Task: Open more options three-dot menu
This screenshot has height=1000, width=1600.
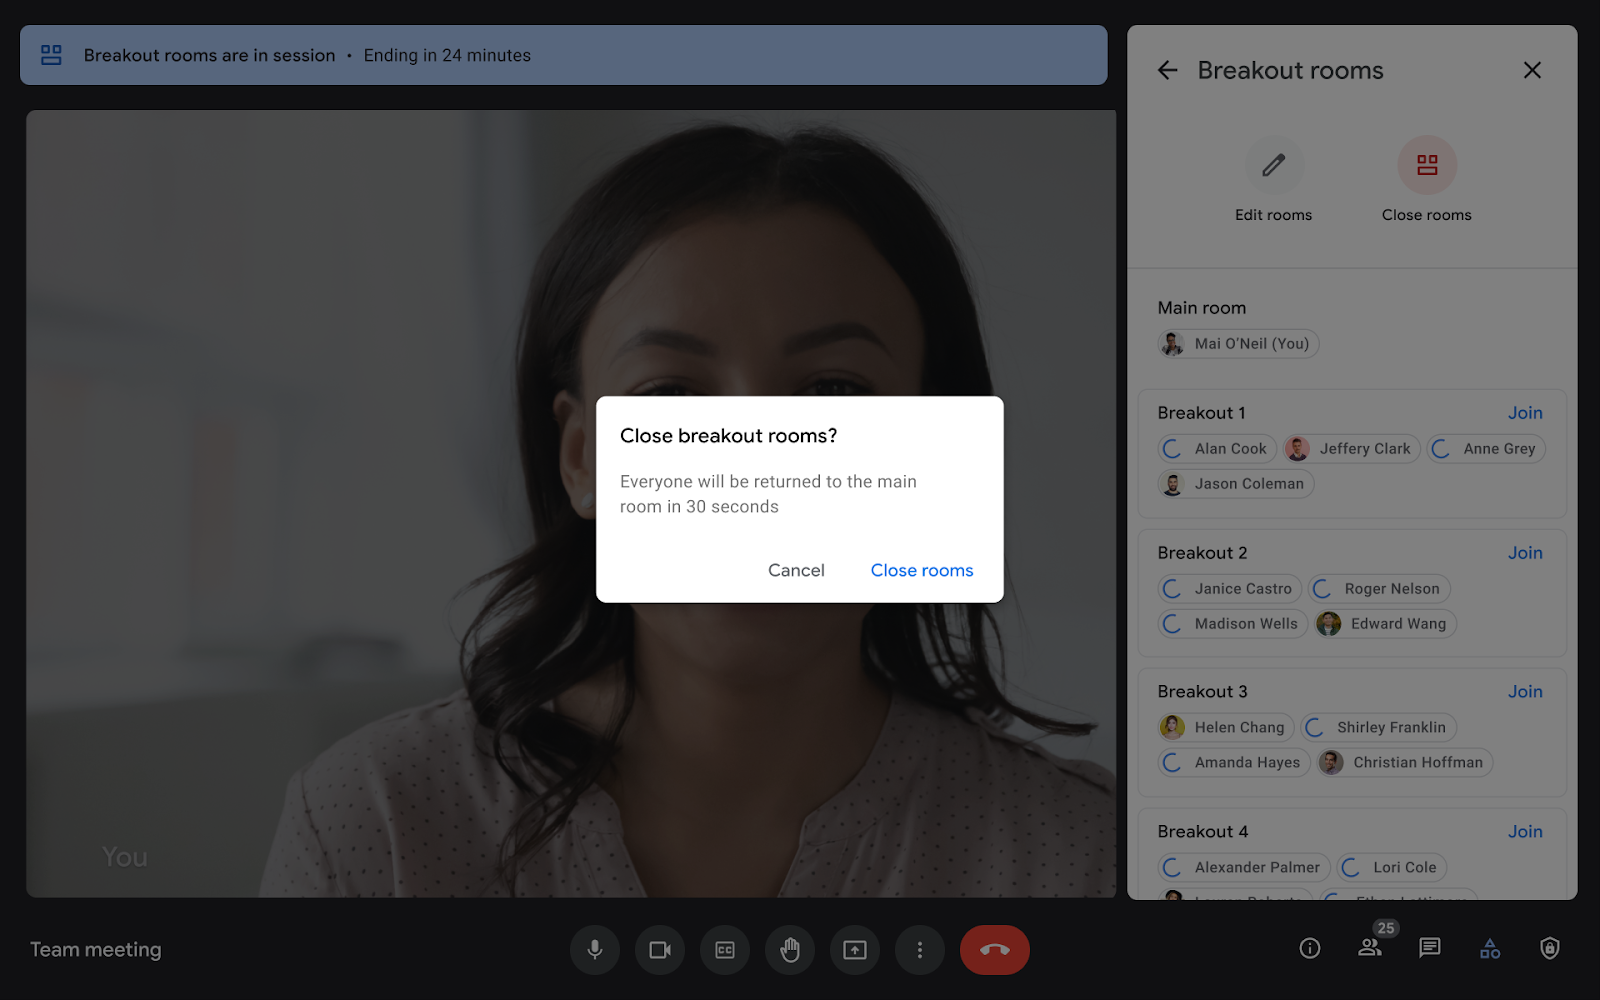Action: pyautogui.click(x=920, y=950)
